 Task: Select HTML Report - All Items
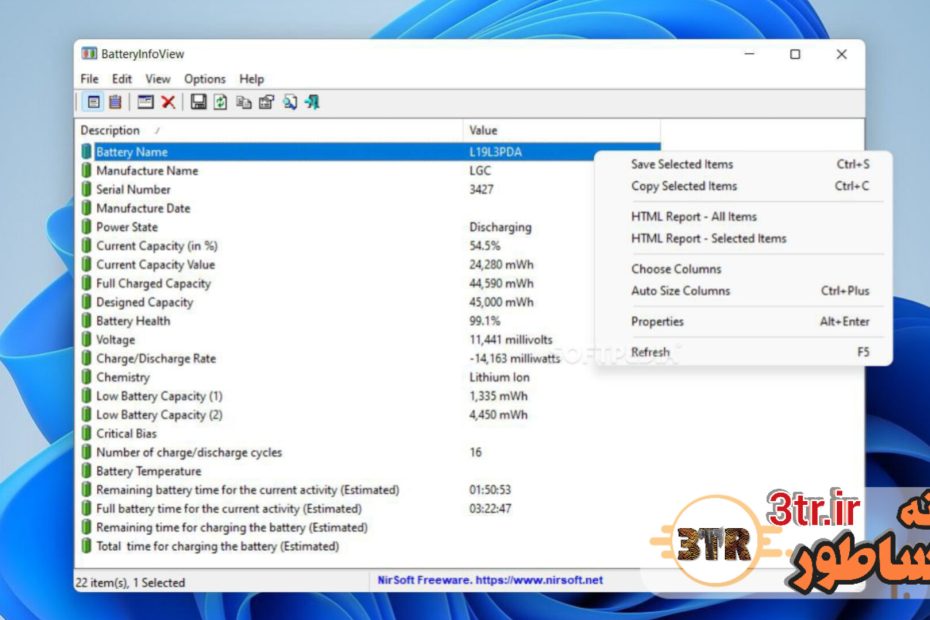point(694,217)
